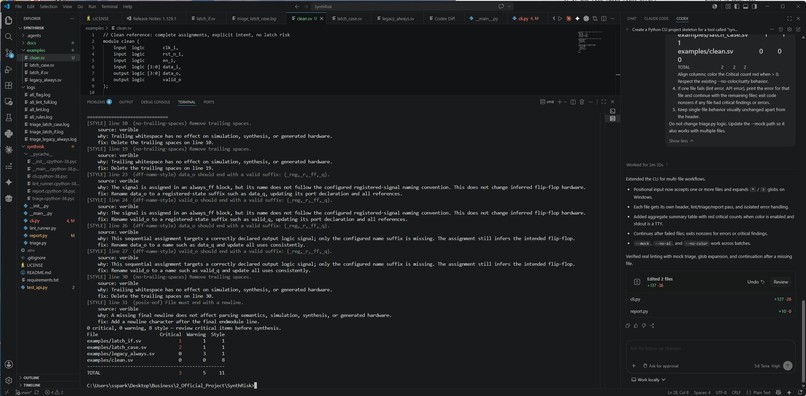
Task: Toggle the primary side bar layout
Action: [738, 7]
